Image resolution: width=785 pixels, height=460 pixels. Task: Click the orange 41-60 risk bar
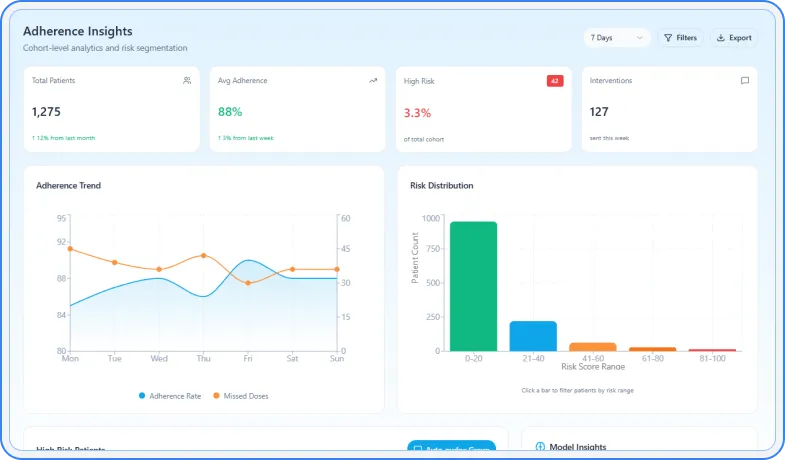pos(592,346)
